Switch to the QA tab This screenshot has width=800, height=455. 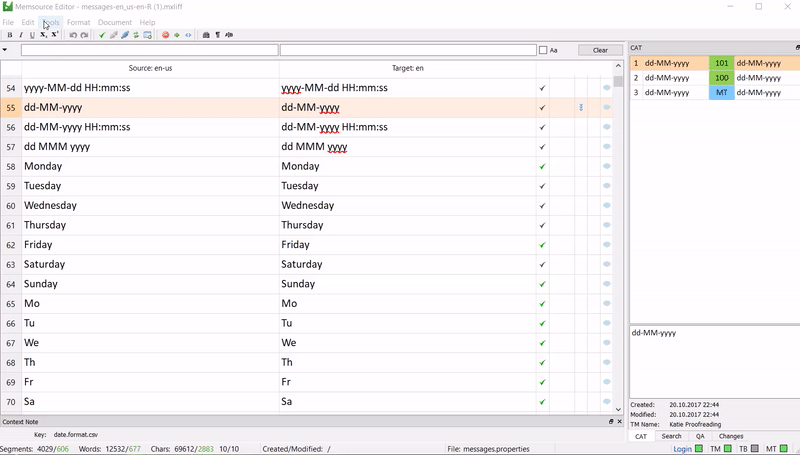[700, 436]
